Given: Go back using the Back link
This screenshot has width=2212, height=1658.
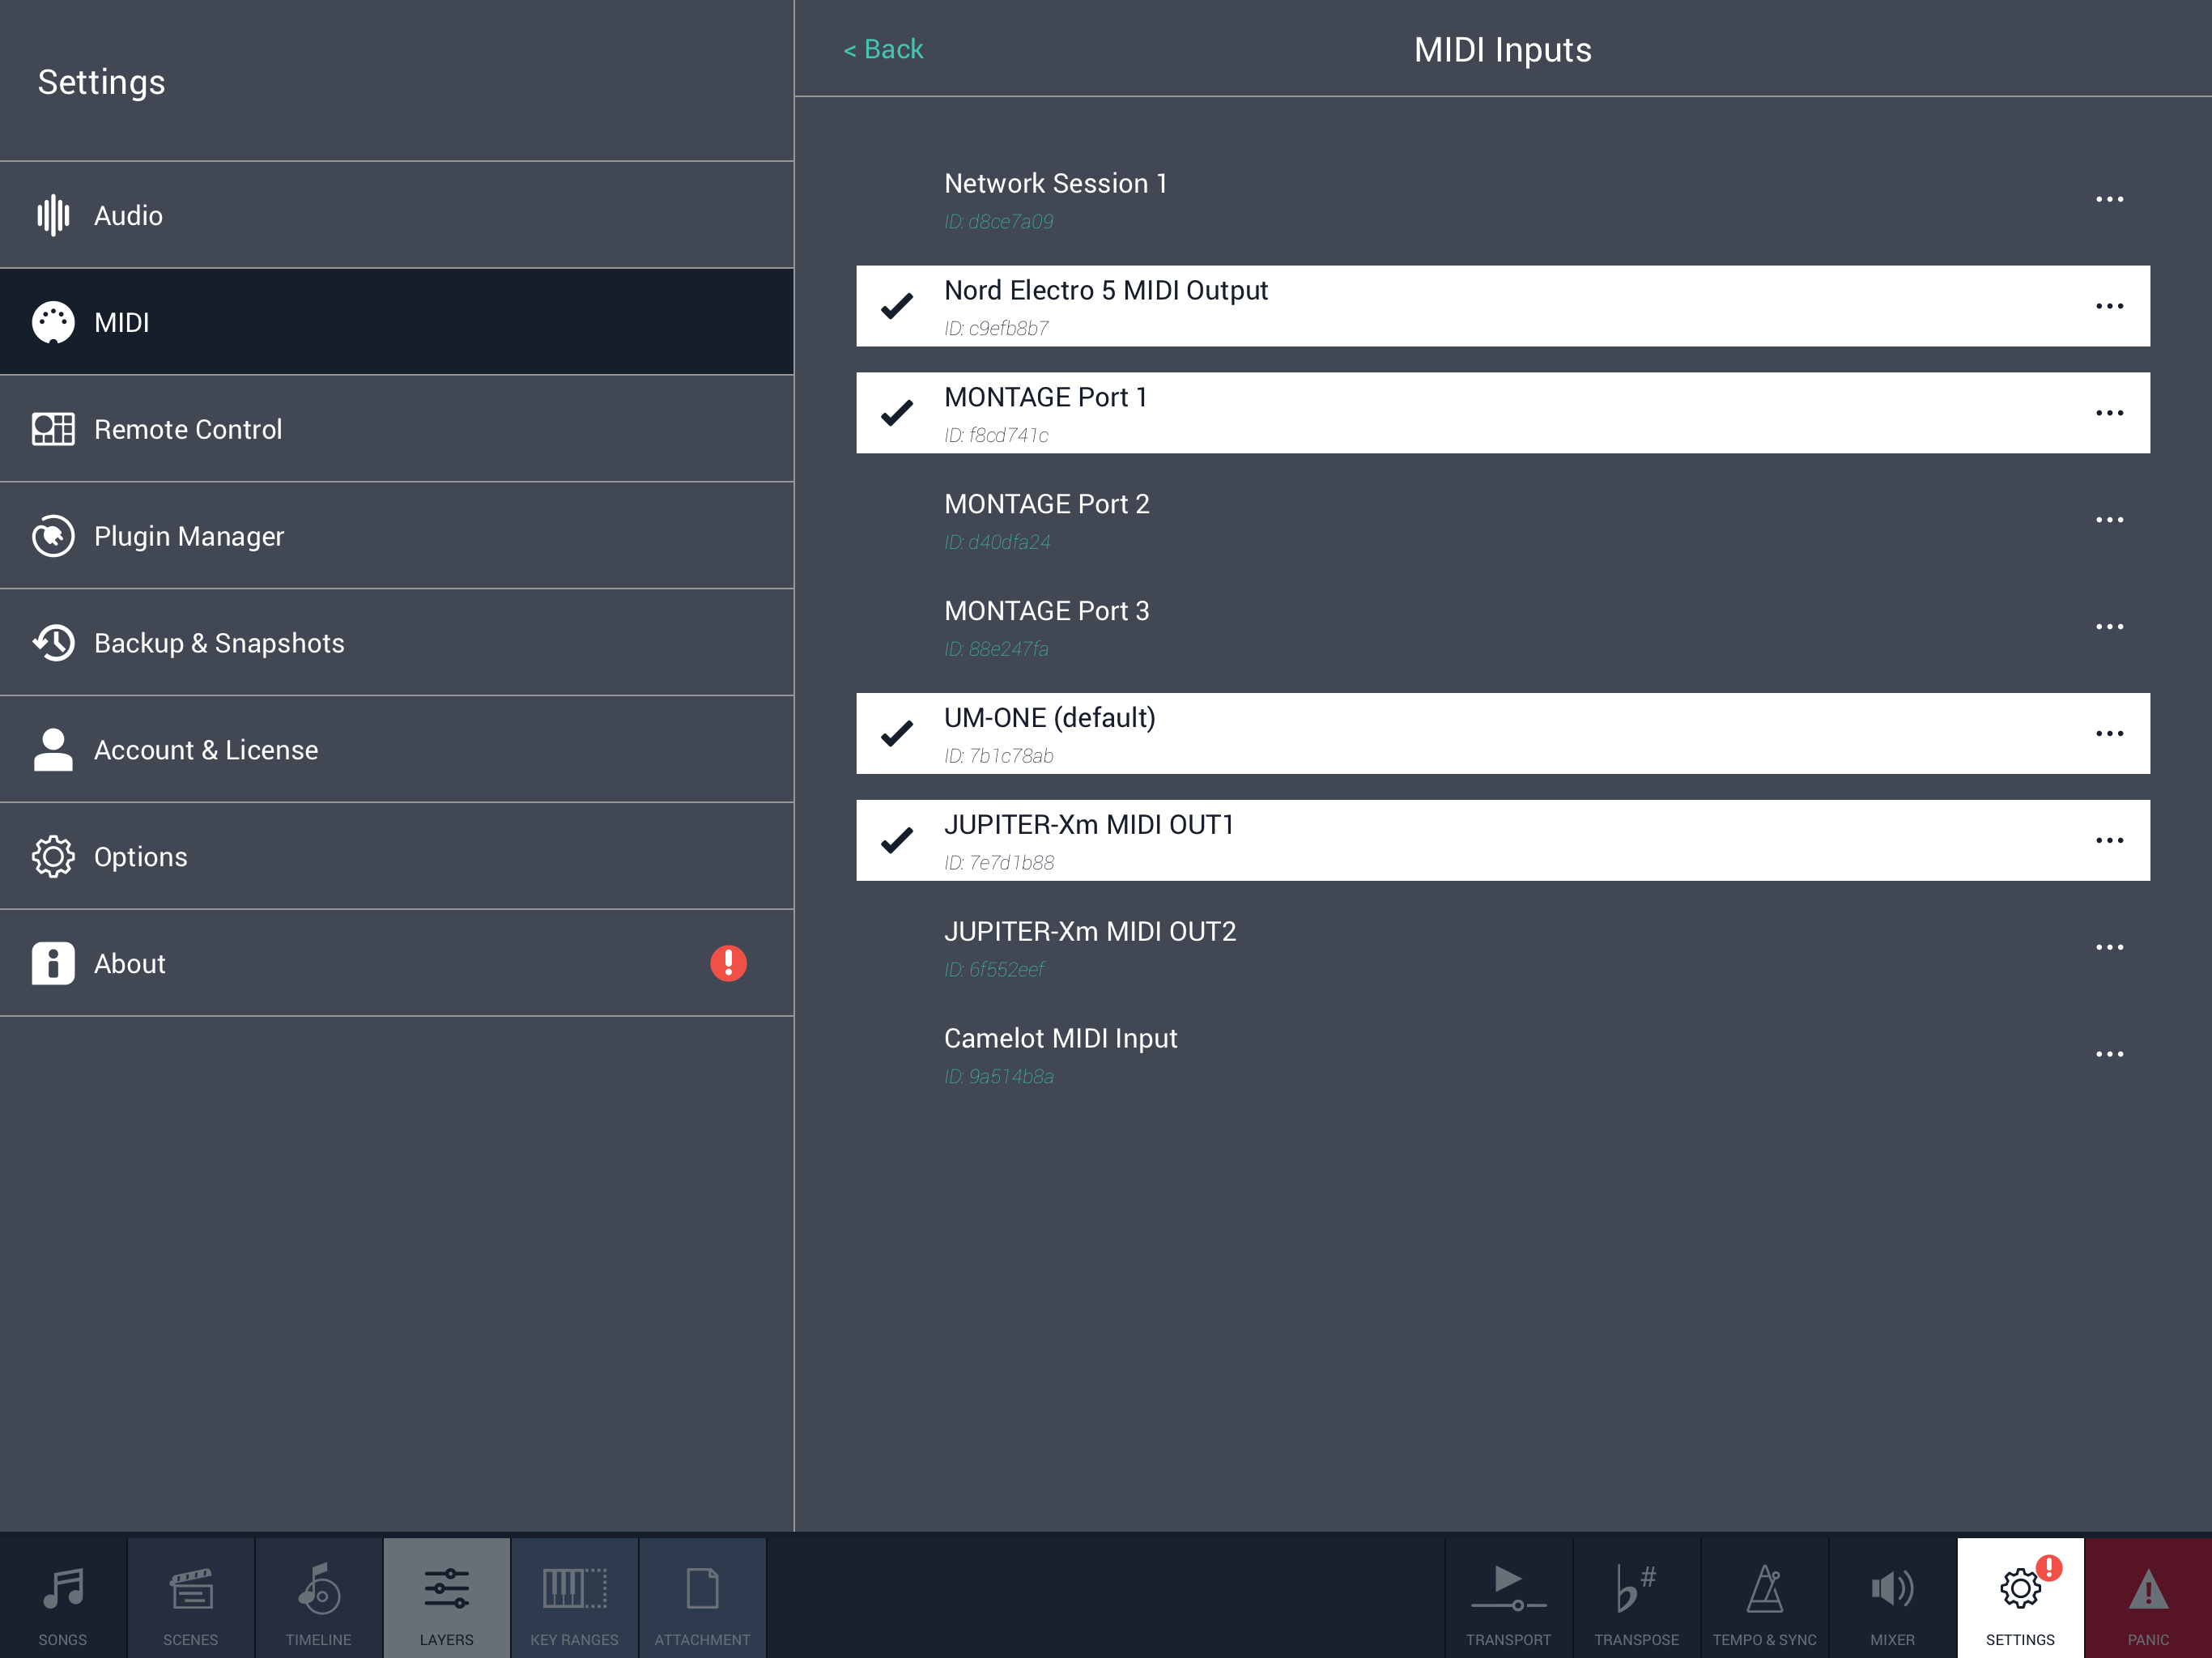Looking at the screenshot, I should coord(883,49).
